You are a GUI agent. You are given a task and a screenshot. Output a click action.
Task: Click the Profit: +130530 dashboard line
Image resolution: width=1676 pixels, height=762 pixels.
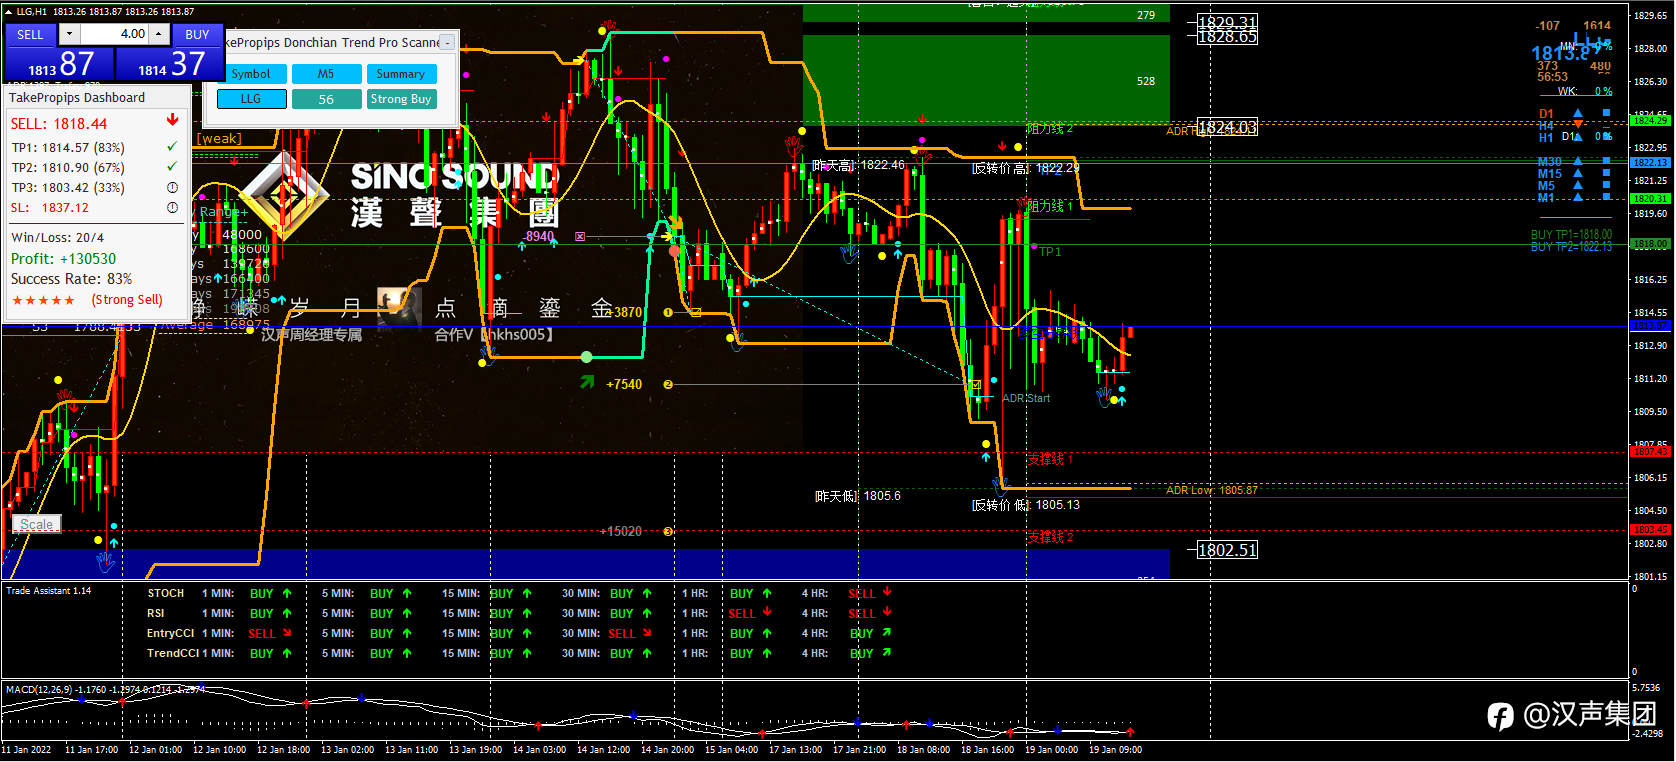click(64, 258)
